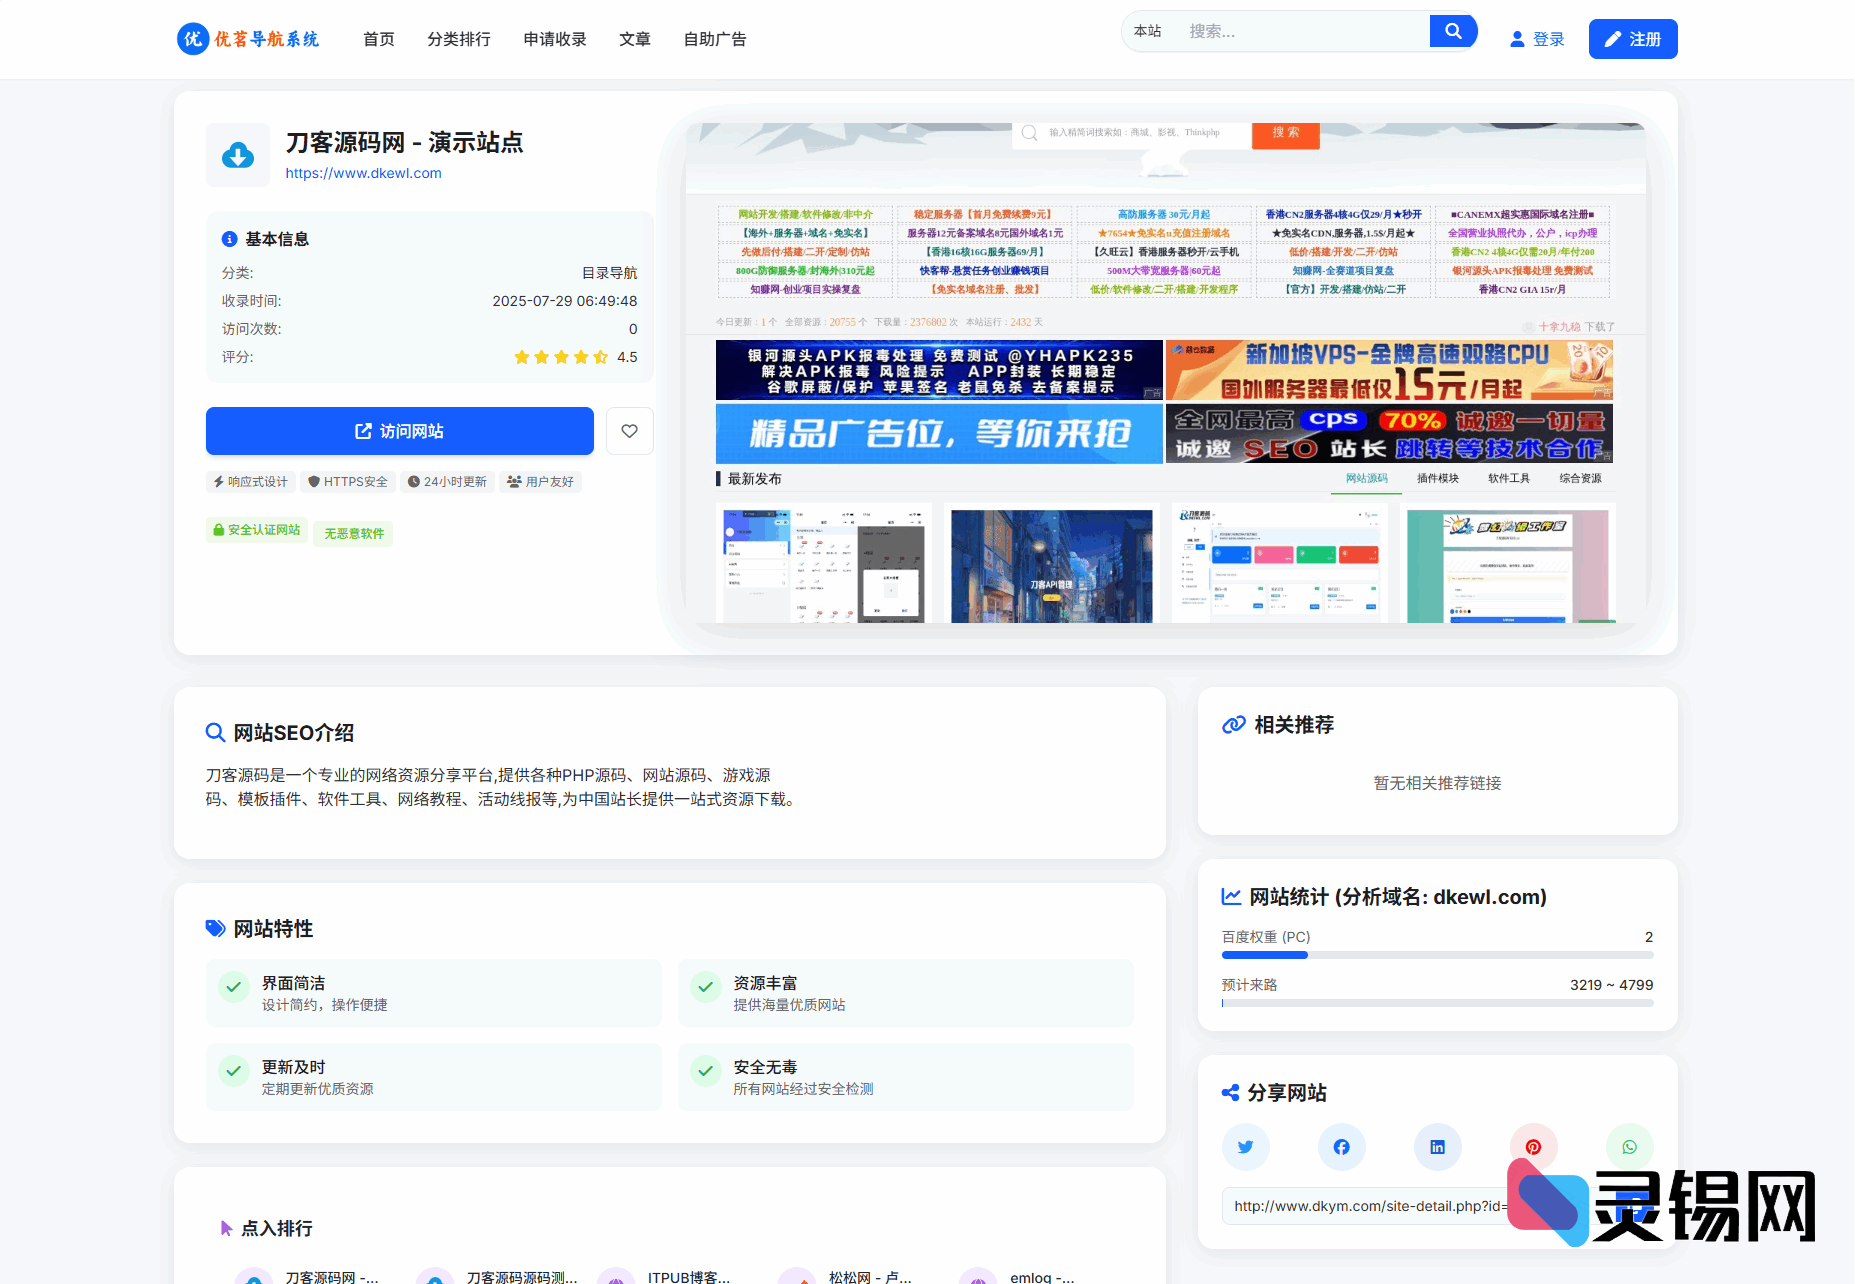Share the site on Pinterest
Image resolution: width=1855 pixels, height=1284 pixels.
tap(1533, 1146)
